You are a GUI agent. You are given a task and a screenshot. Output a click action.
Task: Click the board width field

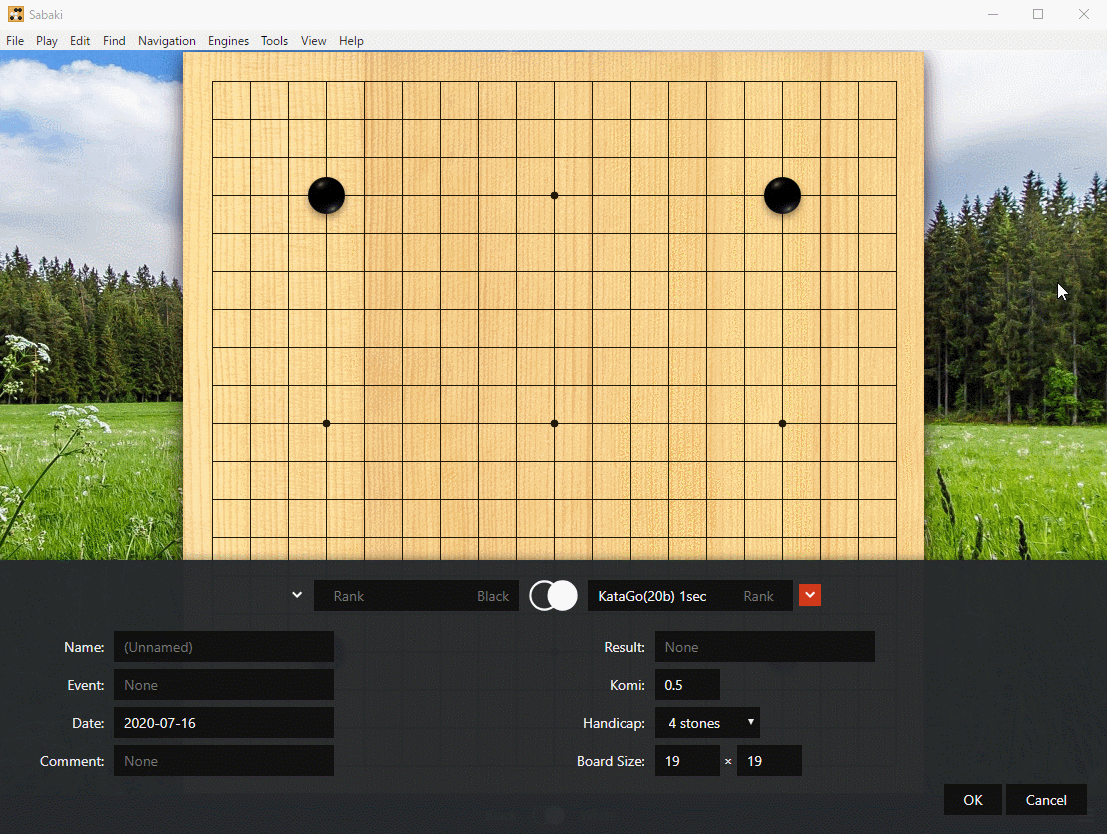[x=687, y=761]
